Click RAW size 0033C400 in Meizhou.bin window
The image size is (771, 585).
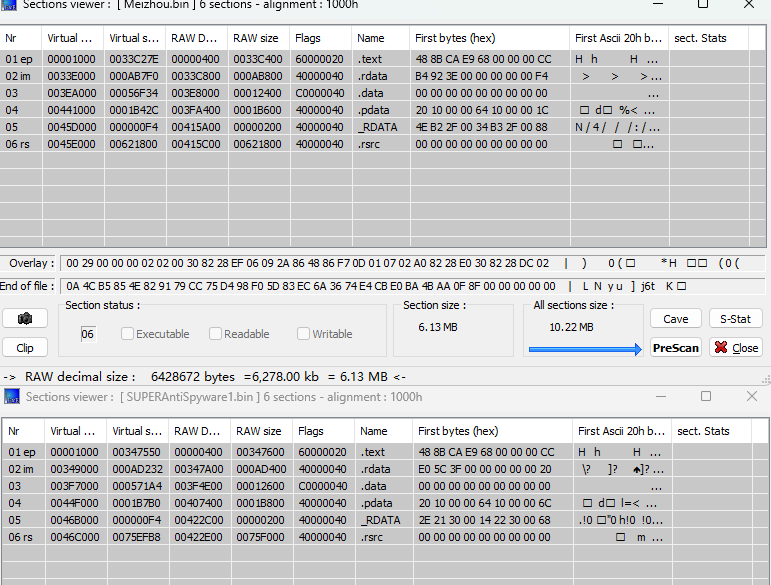tap(258, 59)
